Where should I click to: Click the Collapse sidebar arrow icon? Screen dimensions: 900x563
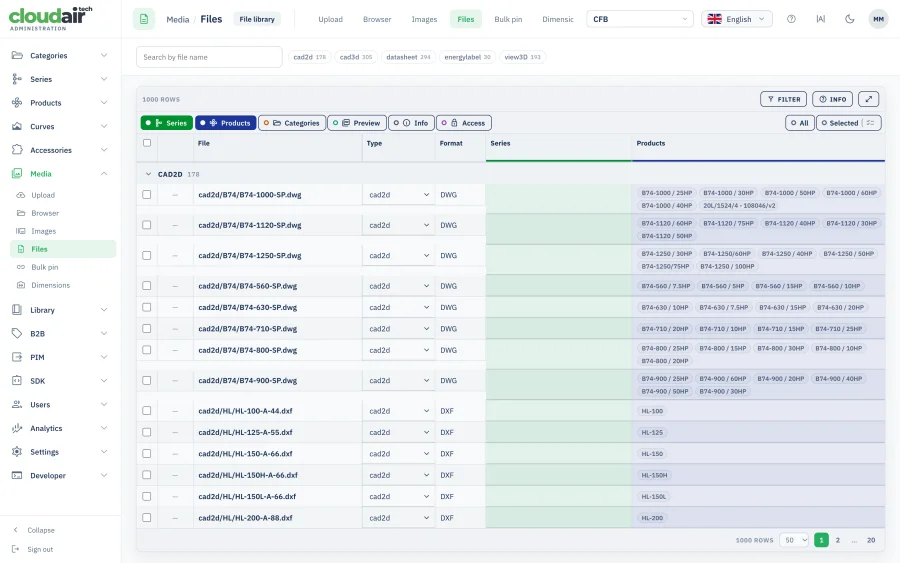(15, 530)
